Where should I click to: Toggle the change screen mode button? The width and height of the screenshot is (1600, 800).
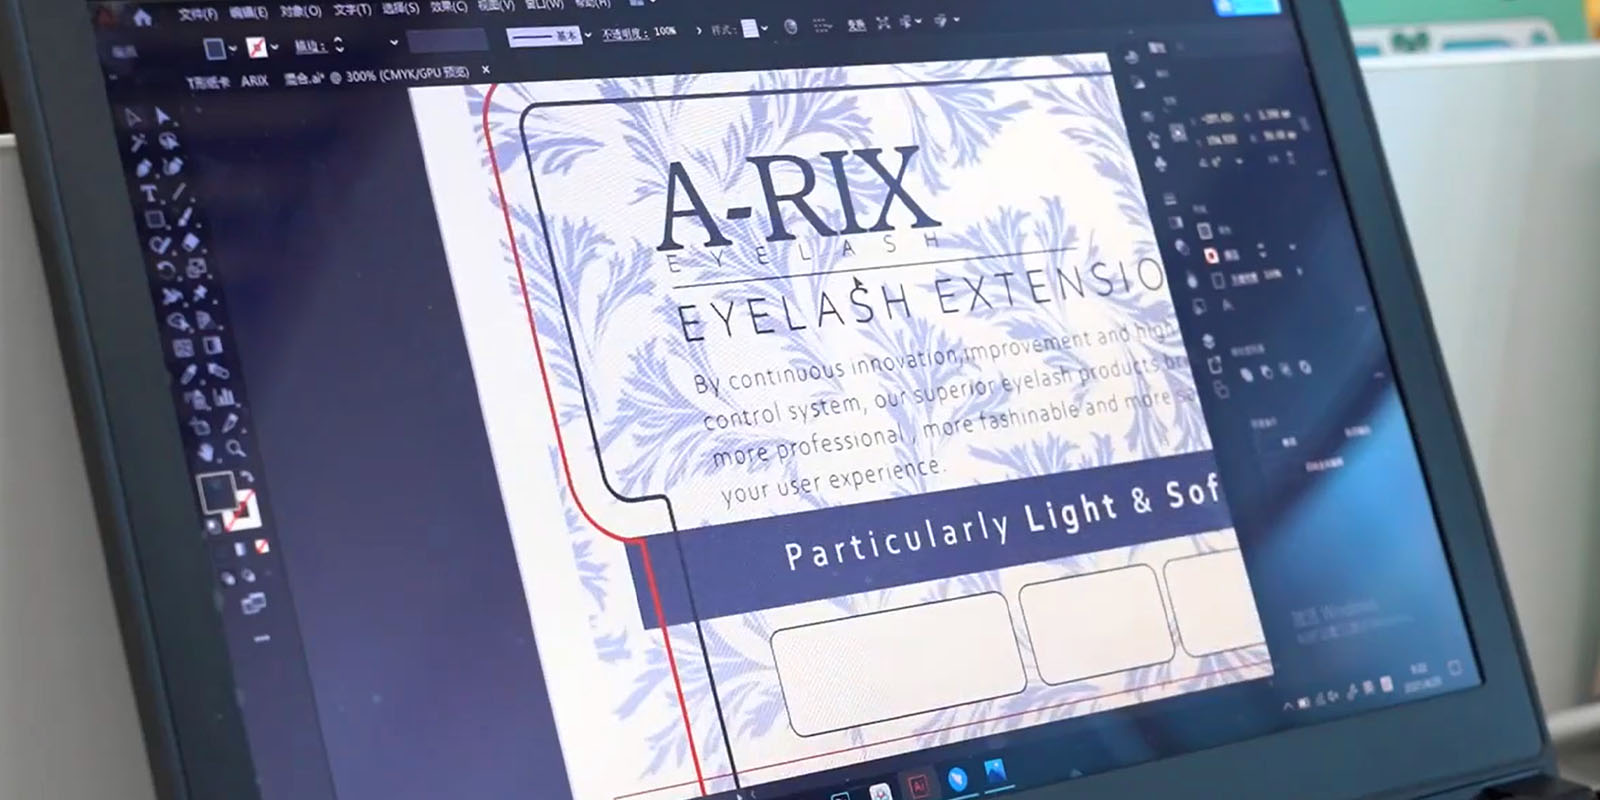pos(252,602)
